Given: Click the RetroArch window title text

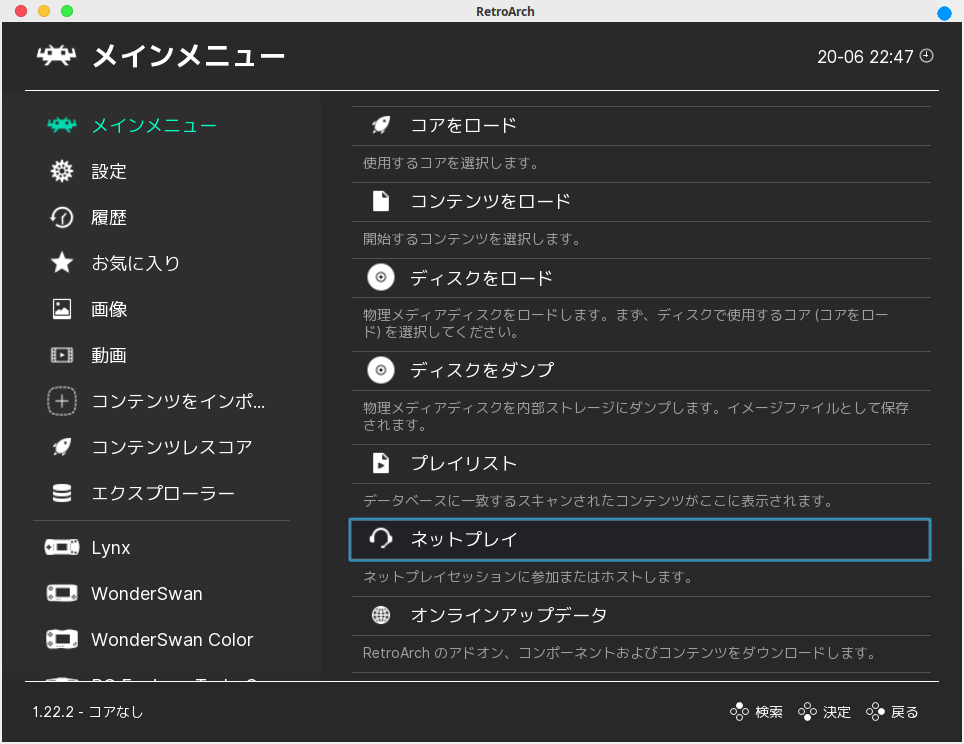Looking at the screenshot, I should click(x=505, y=11).
